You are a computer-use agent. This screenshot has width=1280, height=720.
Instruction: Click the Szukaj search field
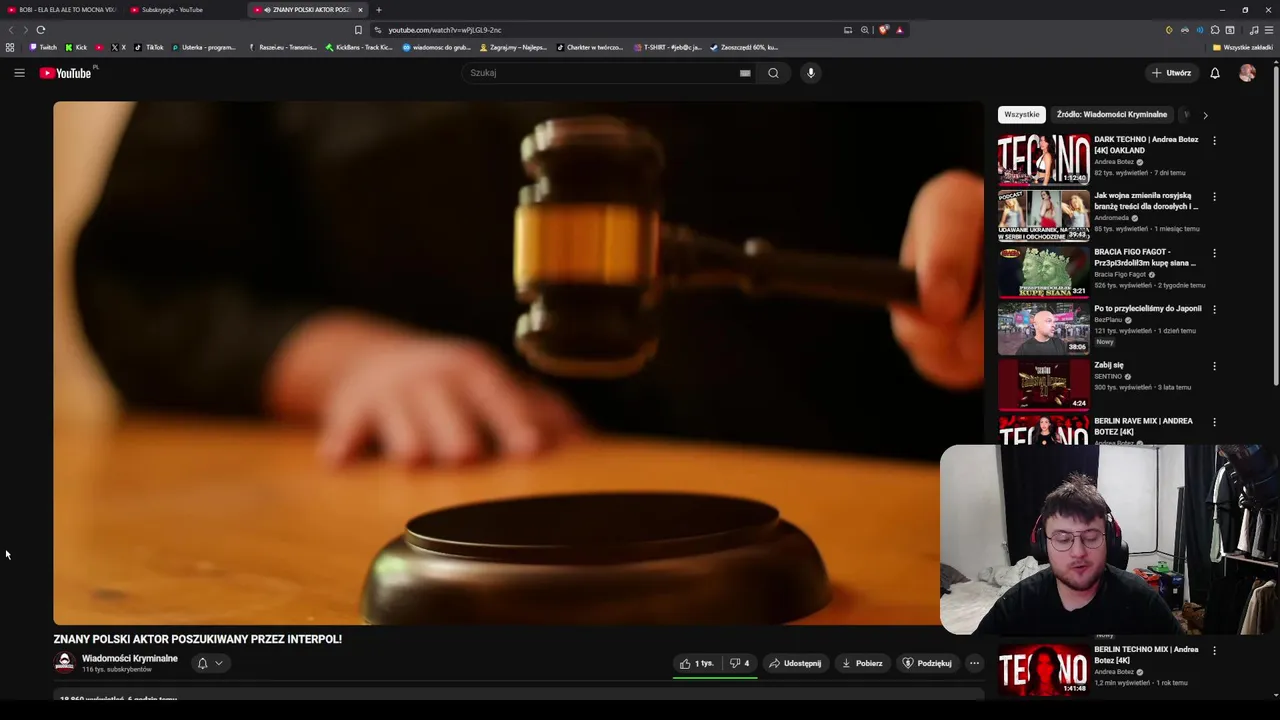[600, 73]
